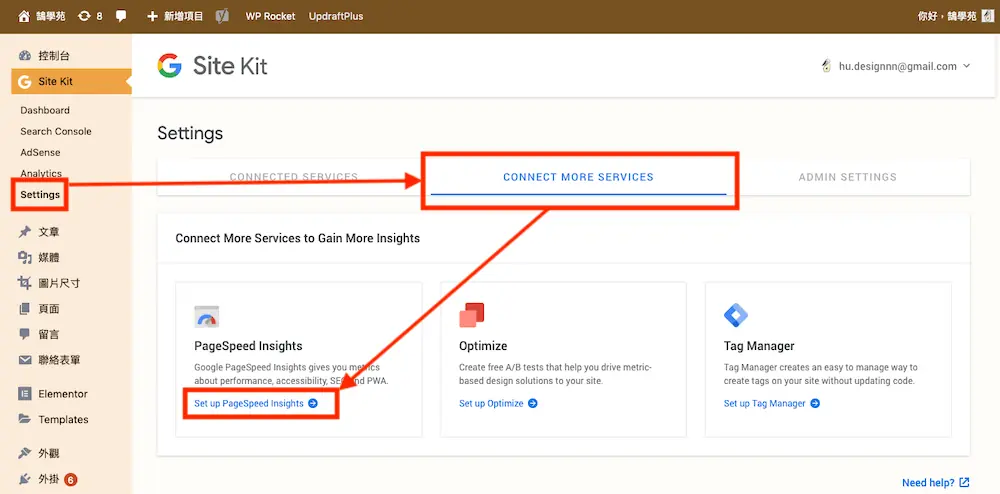Click the plus icon for 新增項目
1000x494 pixels.
[x=152, y=17]
